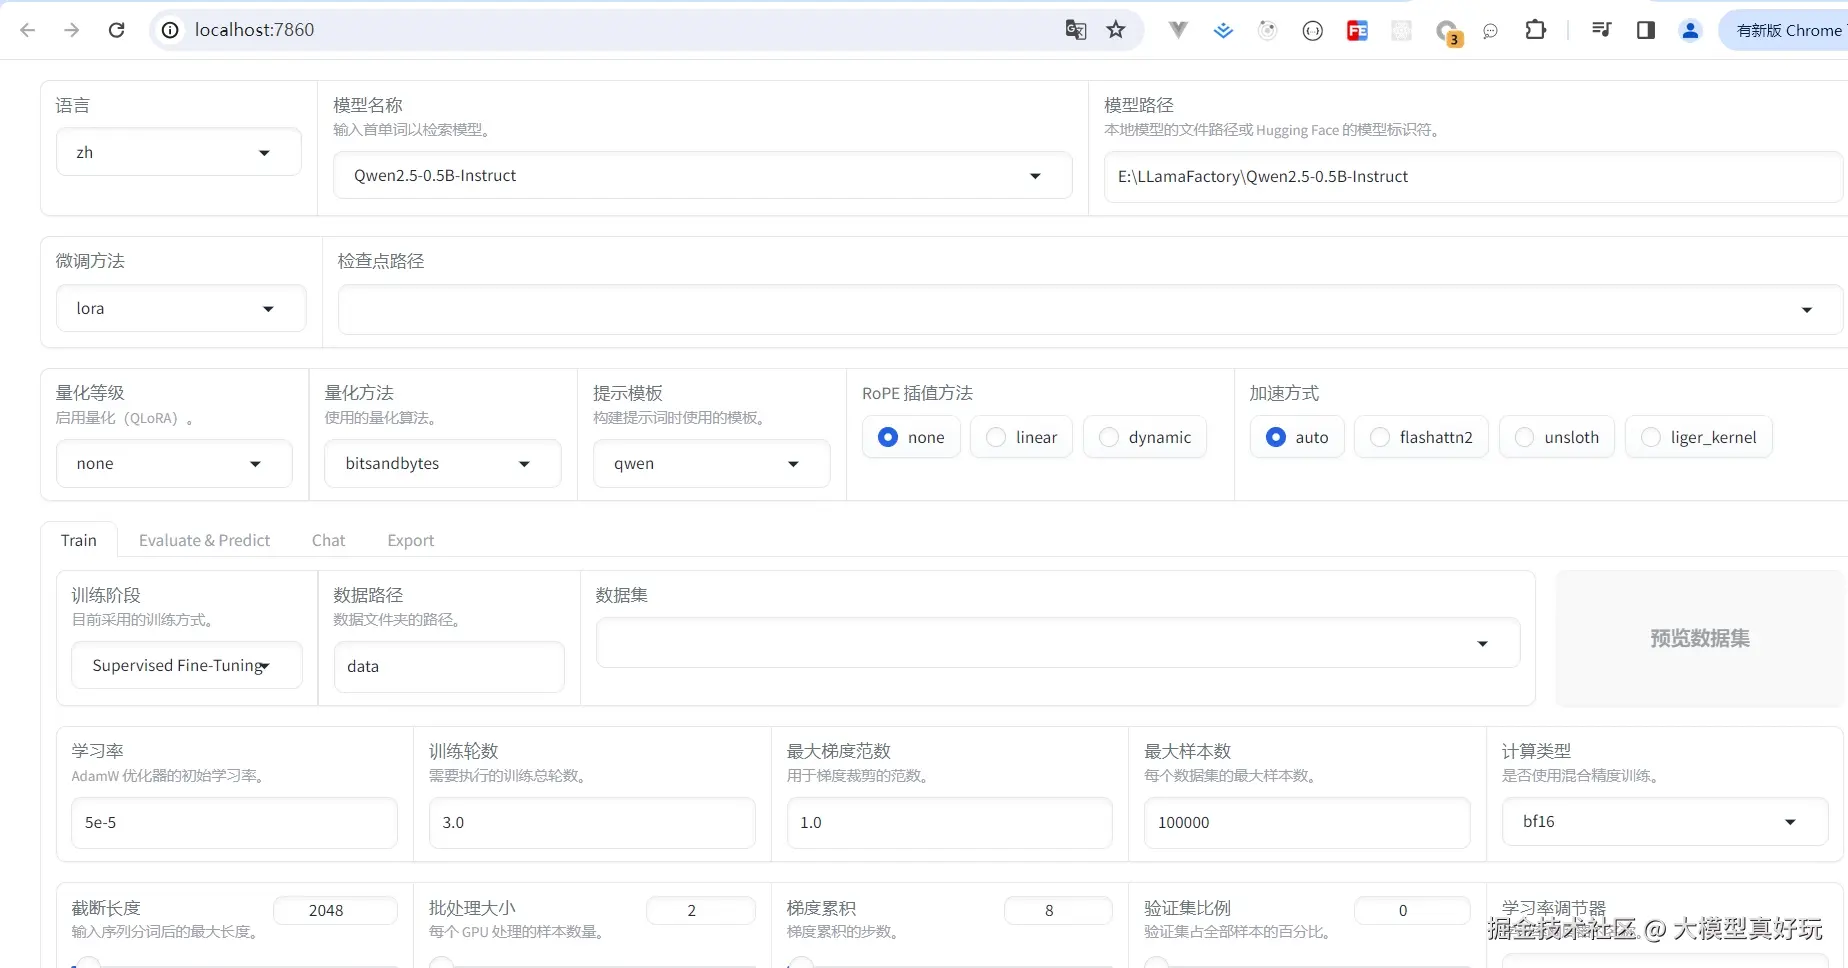Open the chat bubble extension icon
1848x968 pixels.
click(1491, 31)
